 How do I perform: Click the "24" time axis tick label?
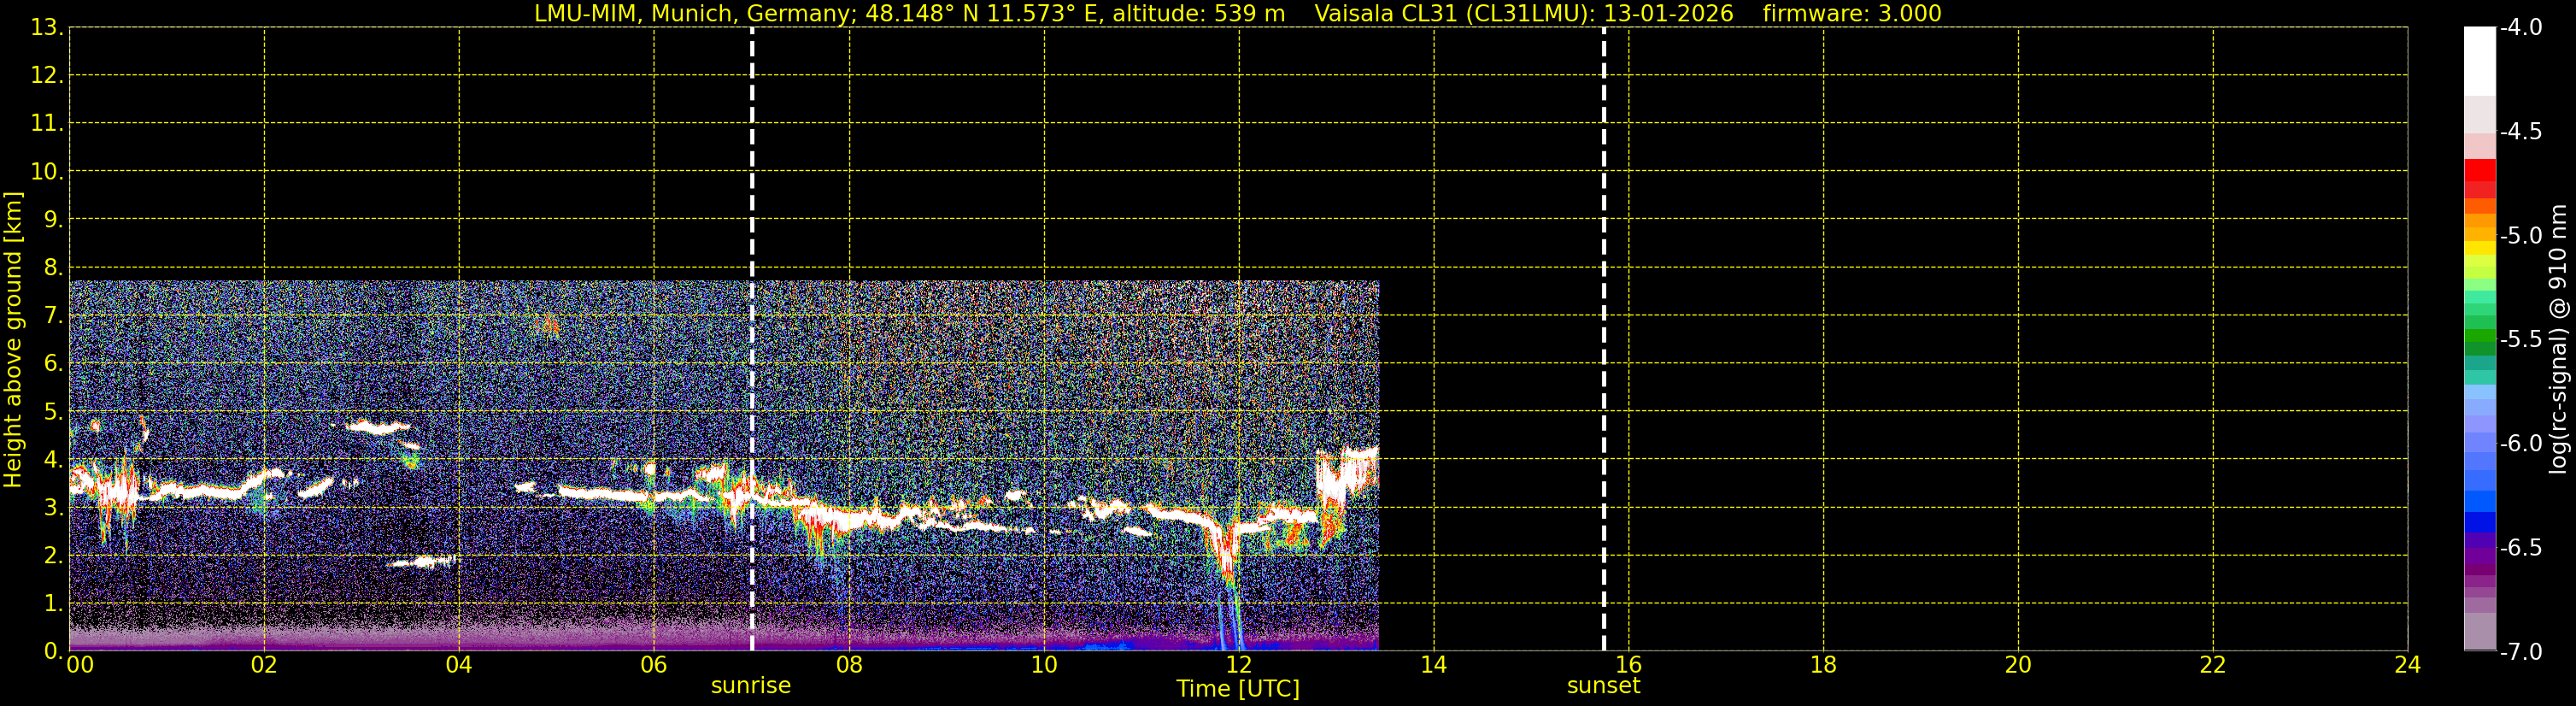coord(2408,665)
